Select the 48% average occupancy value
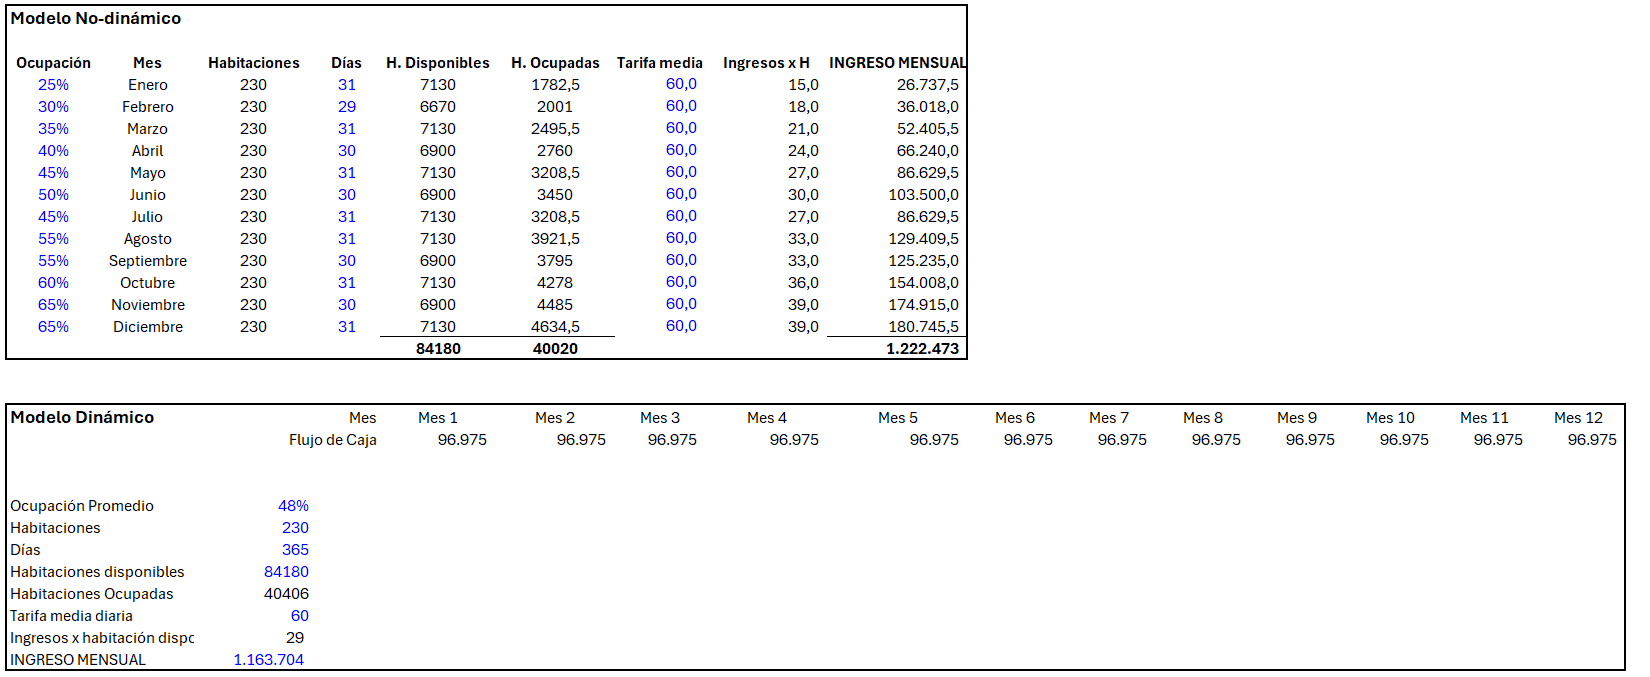This screenshot has height=677, width=1650. coord(293,506)
